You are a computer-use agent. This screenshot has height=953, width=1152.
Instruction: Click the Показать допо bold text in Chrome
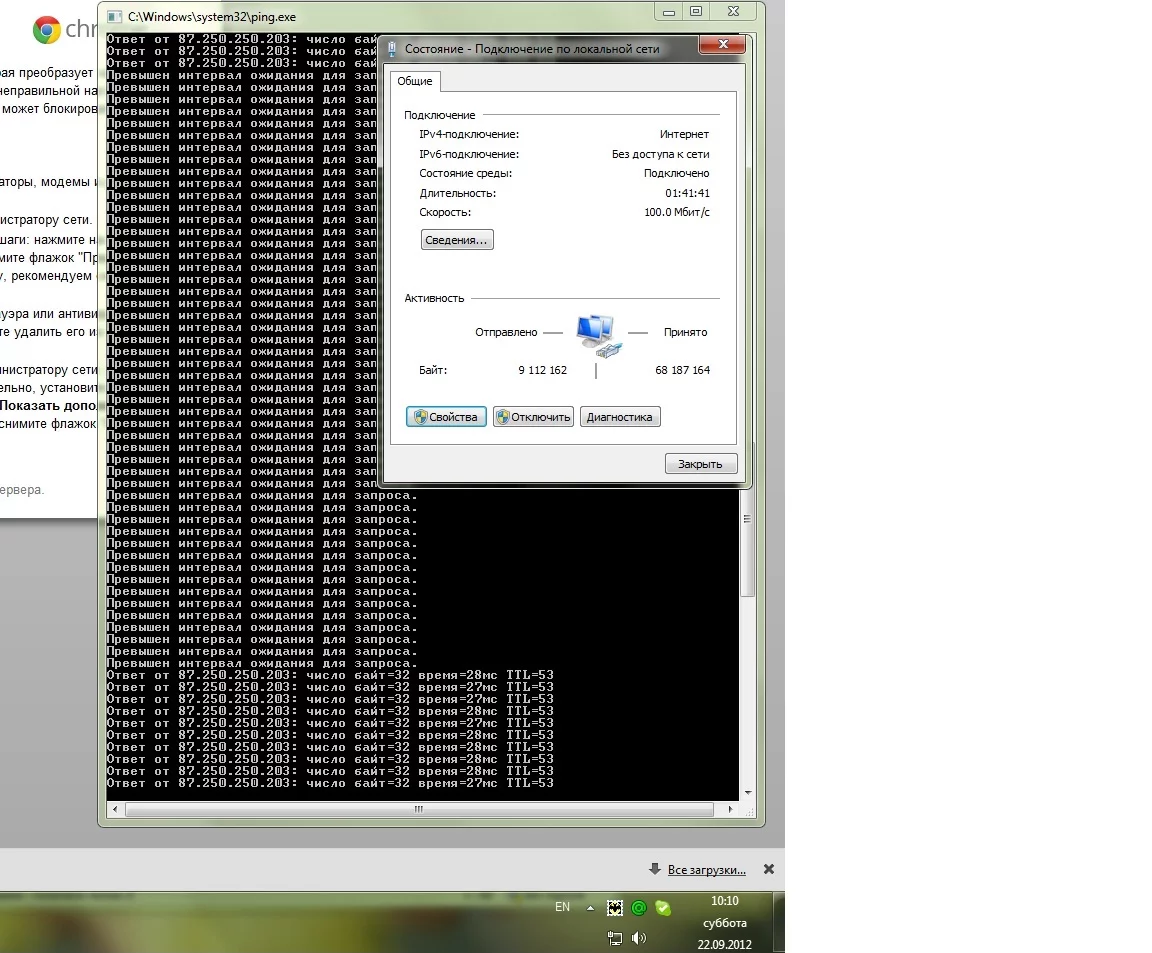[x=48, y=406]
